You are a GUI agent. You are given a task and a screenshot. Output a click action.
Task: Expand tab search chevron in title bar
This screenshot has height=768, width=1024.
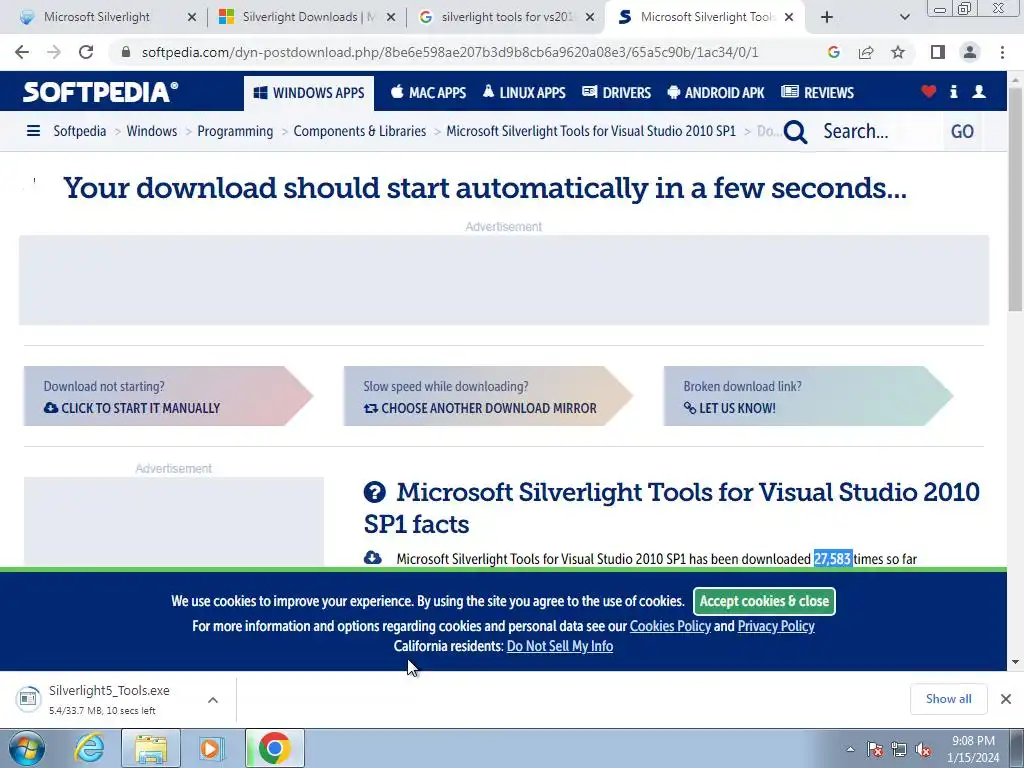pos(904,17)
